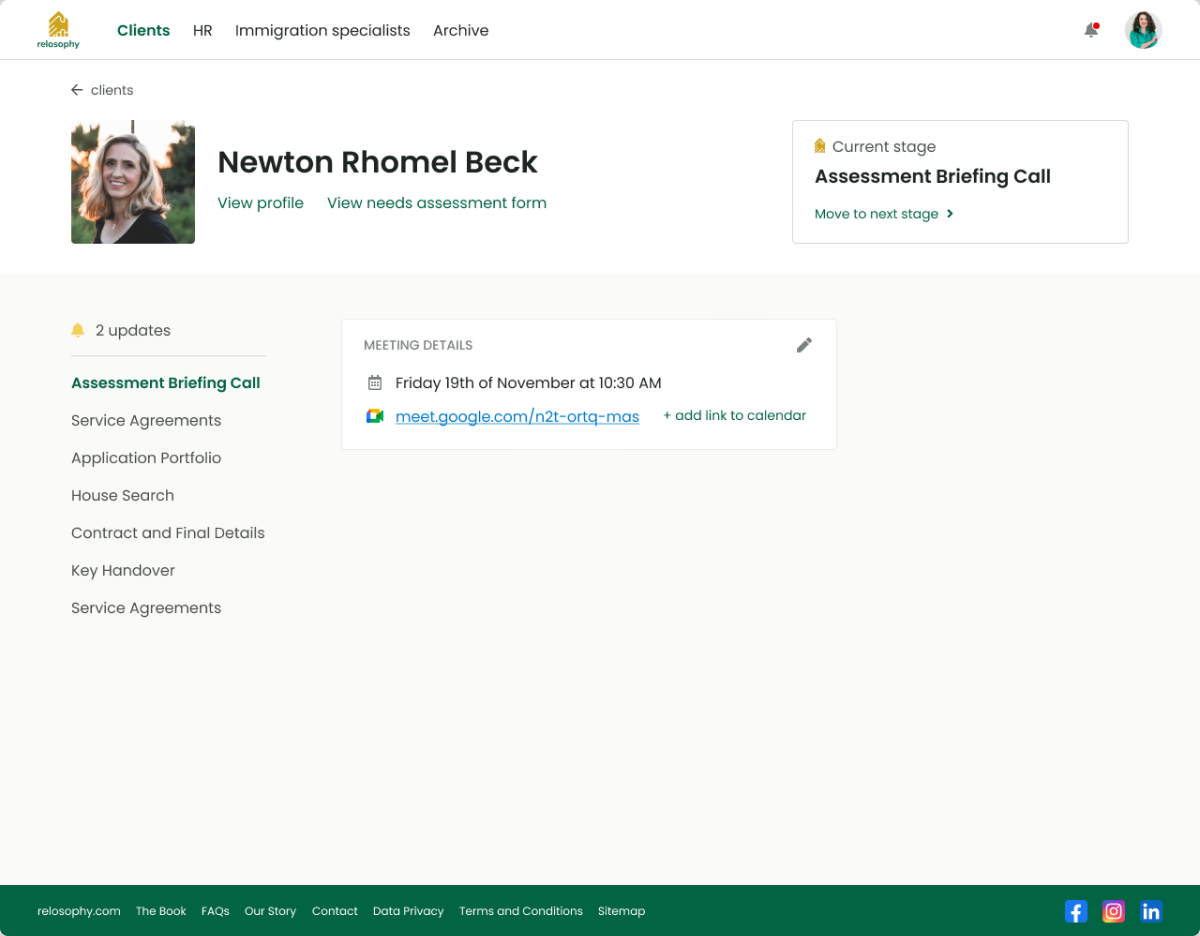Open The Book footer link
Viewport: 1200px width, 936px height.
click(161, 911)
